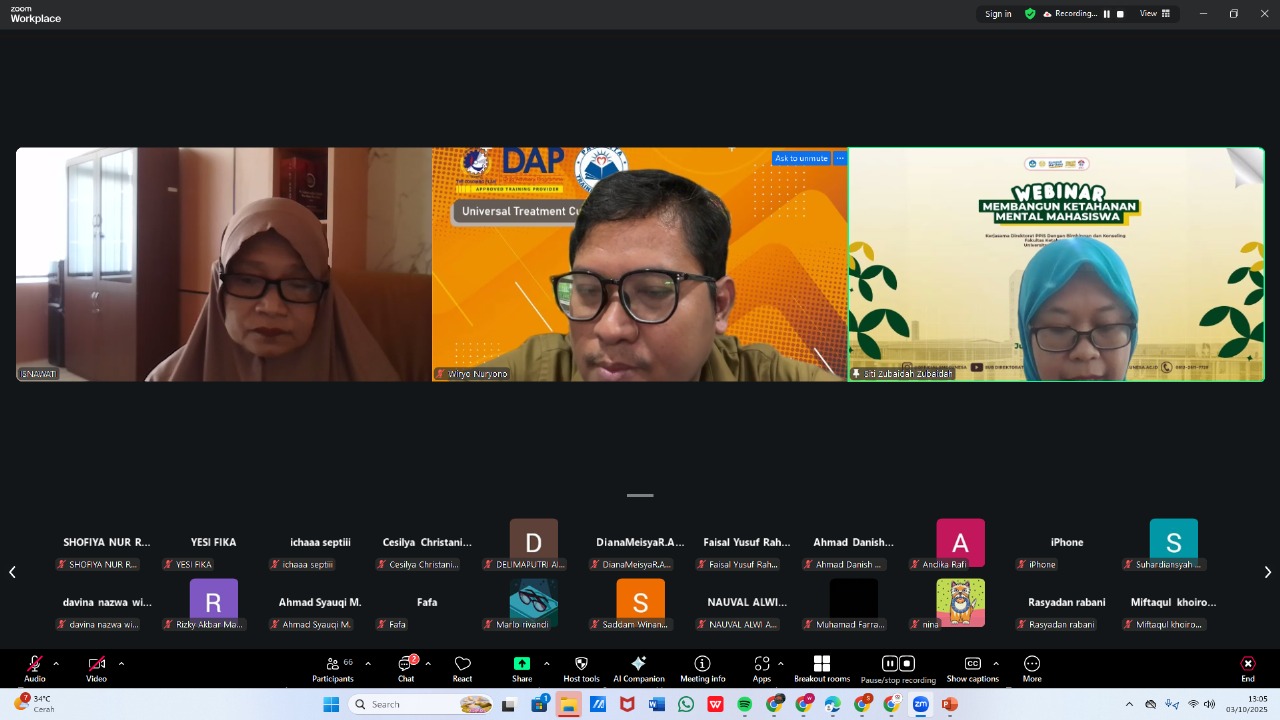1280x720 pixels.
Task: Expand Audio options arrow
Action: pos(56,663)
